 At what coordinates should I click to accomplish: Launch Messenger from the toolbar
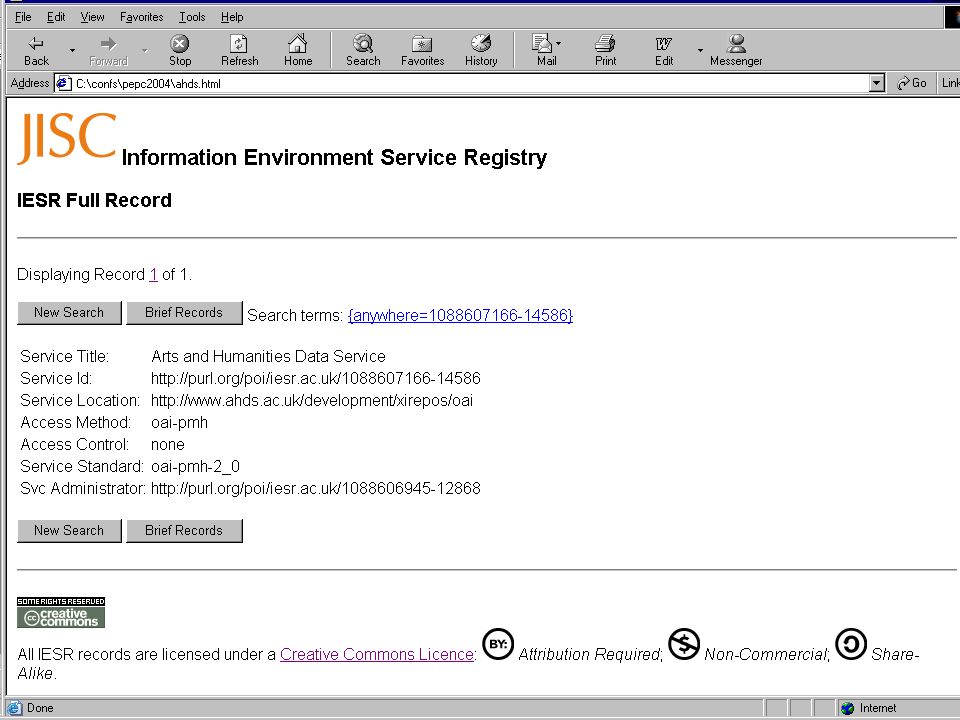pos(736,51)
